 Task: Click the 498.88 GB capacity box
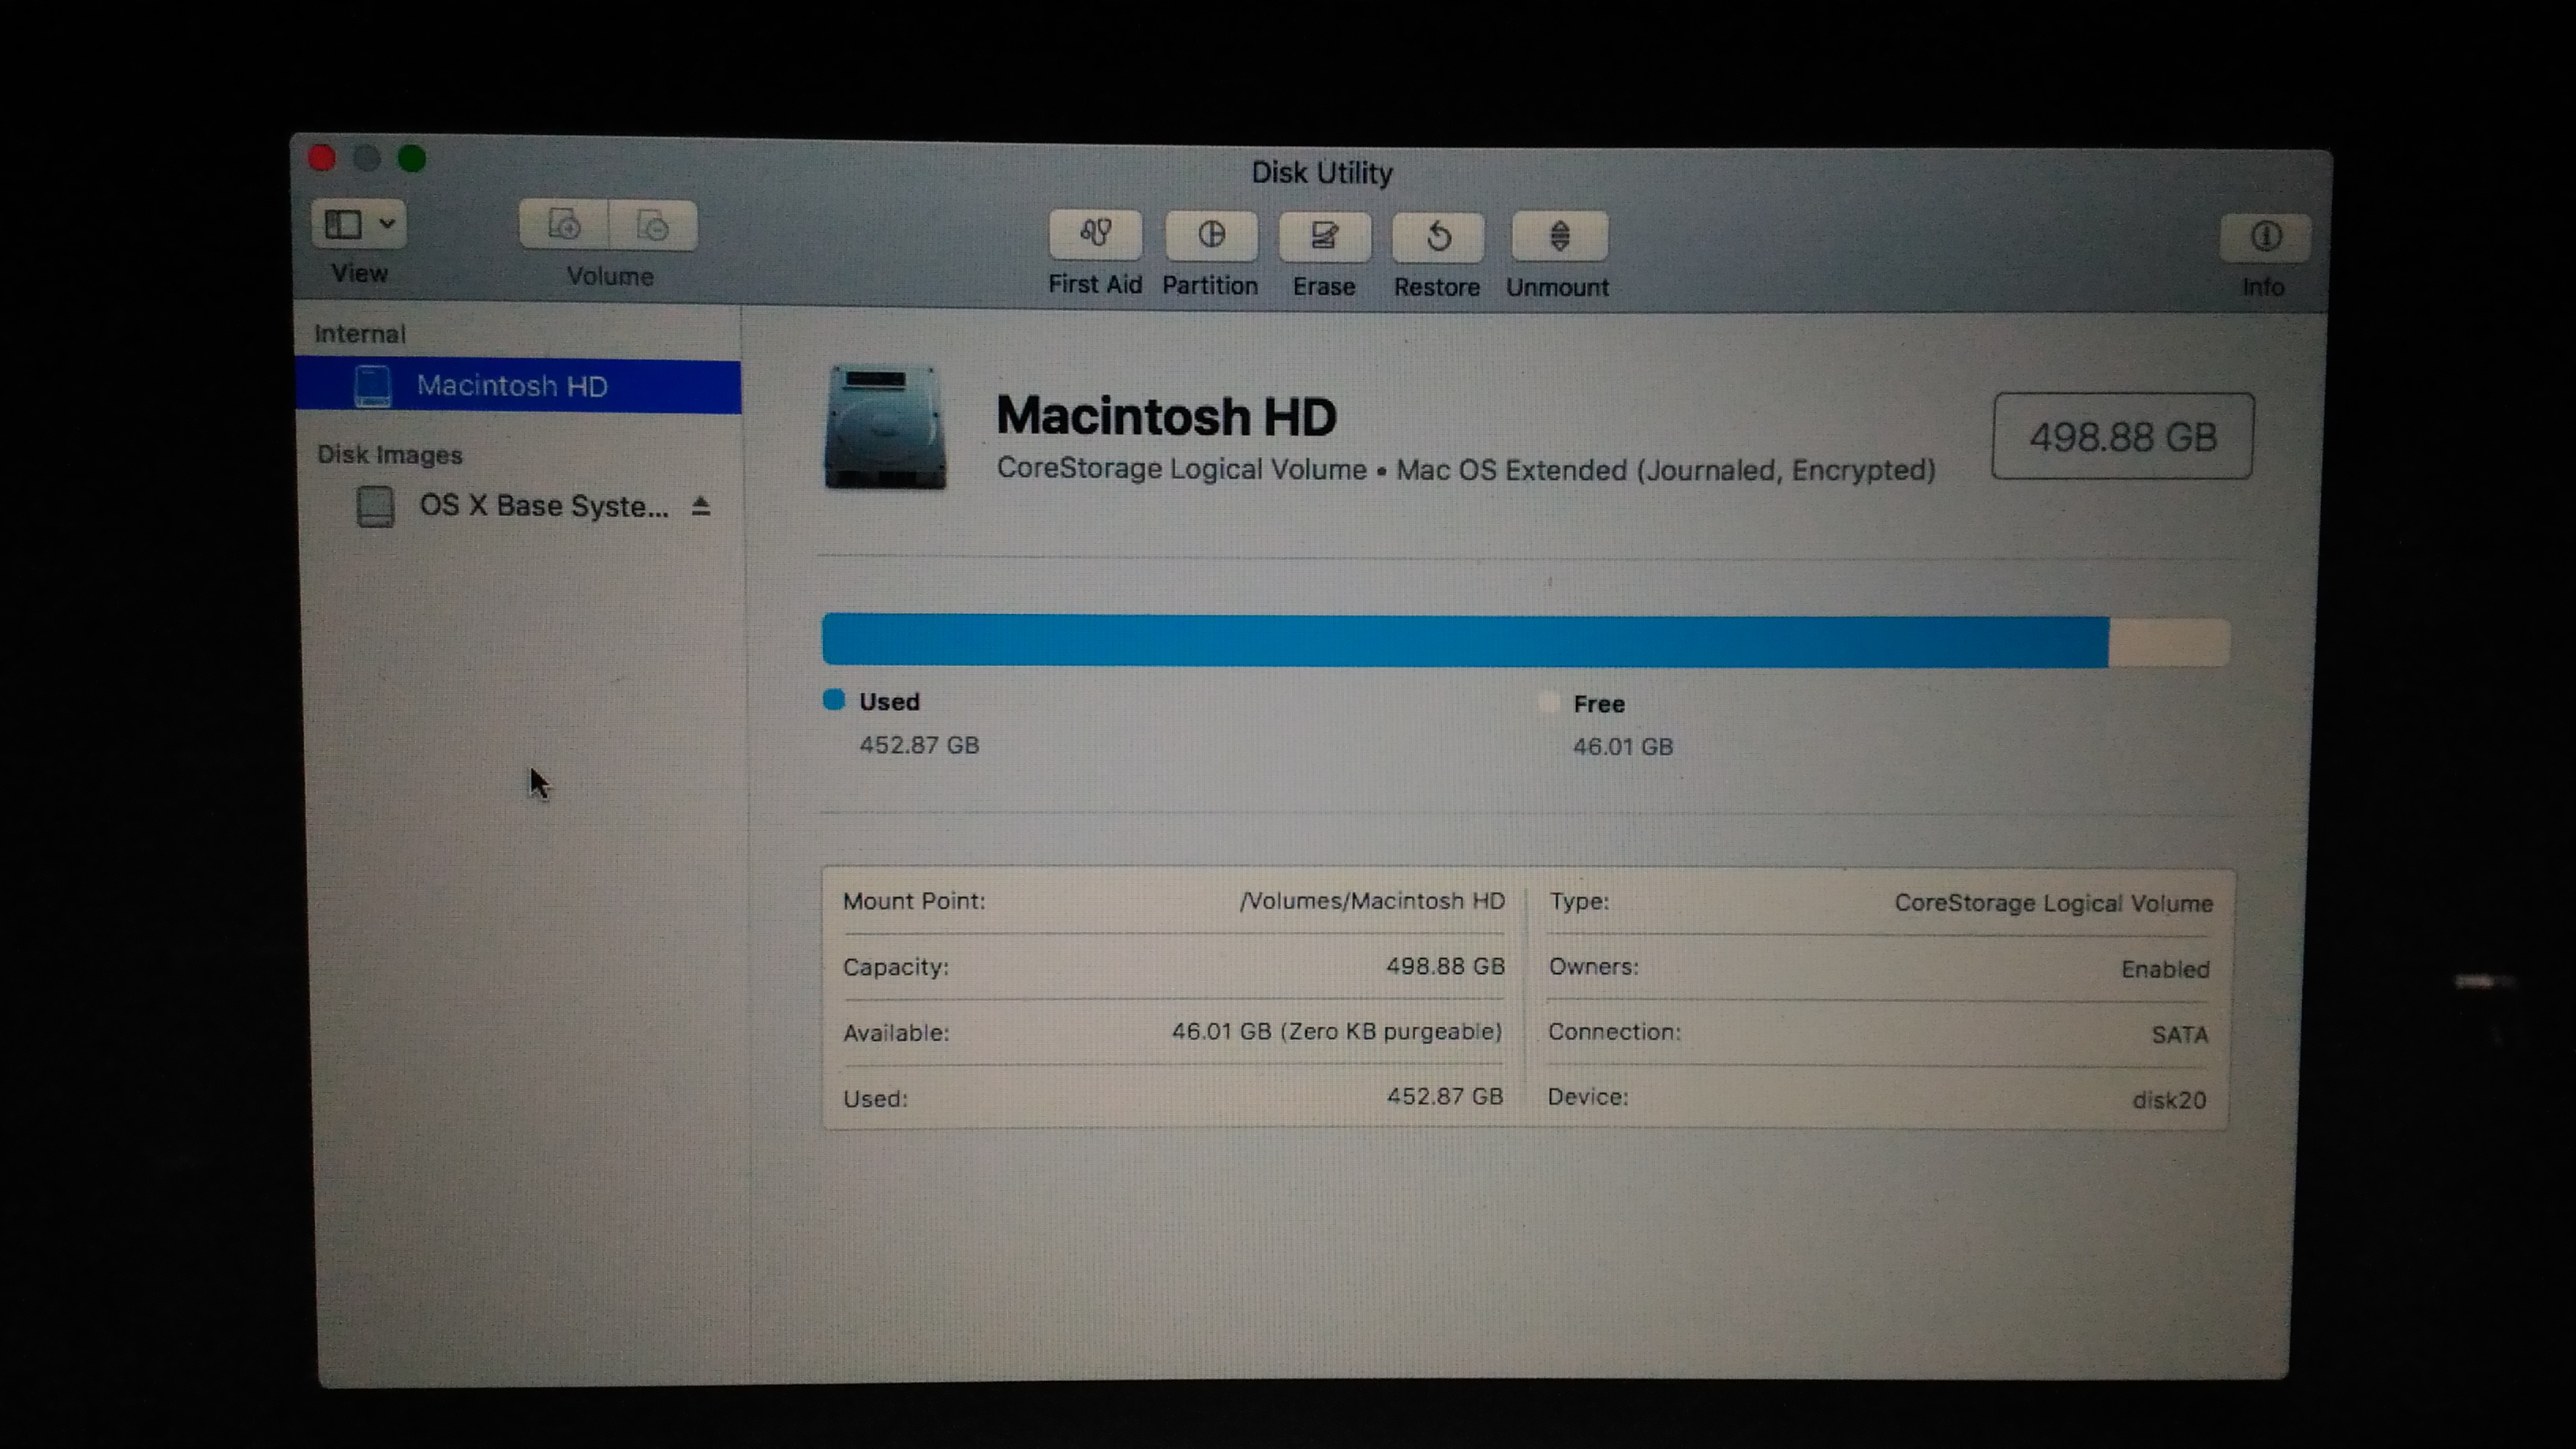pyautogui.click(x=2122, y=436)
